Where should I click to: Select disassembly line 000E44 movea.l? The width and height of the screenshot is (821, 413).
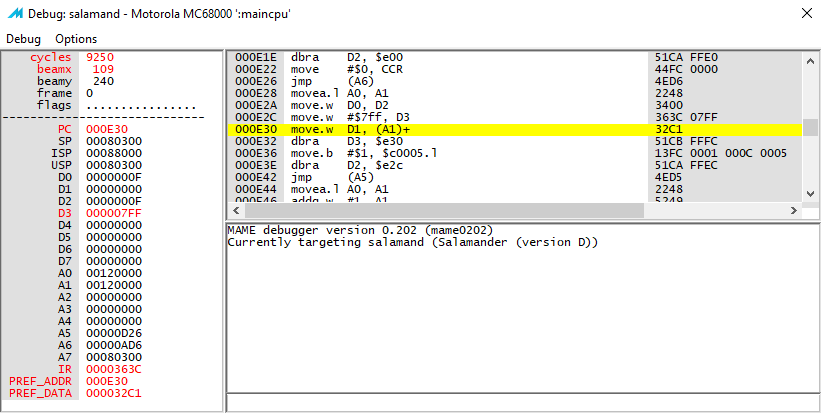coord(515,189)
